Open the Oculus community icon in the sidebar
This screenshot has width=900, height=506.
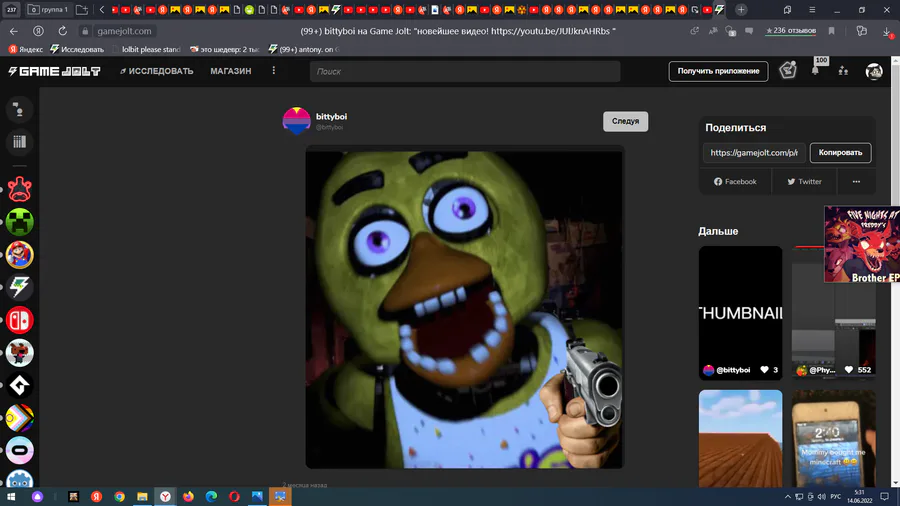[20, 451]
